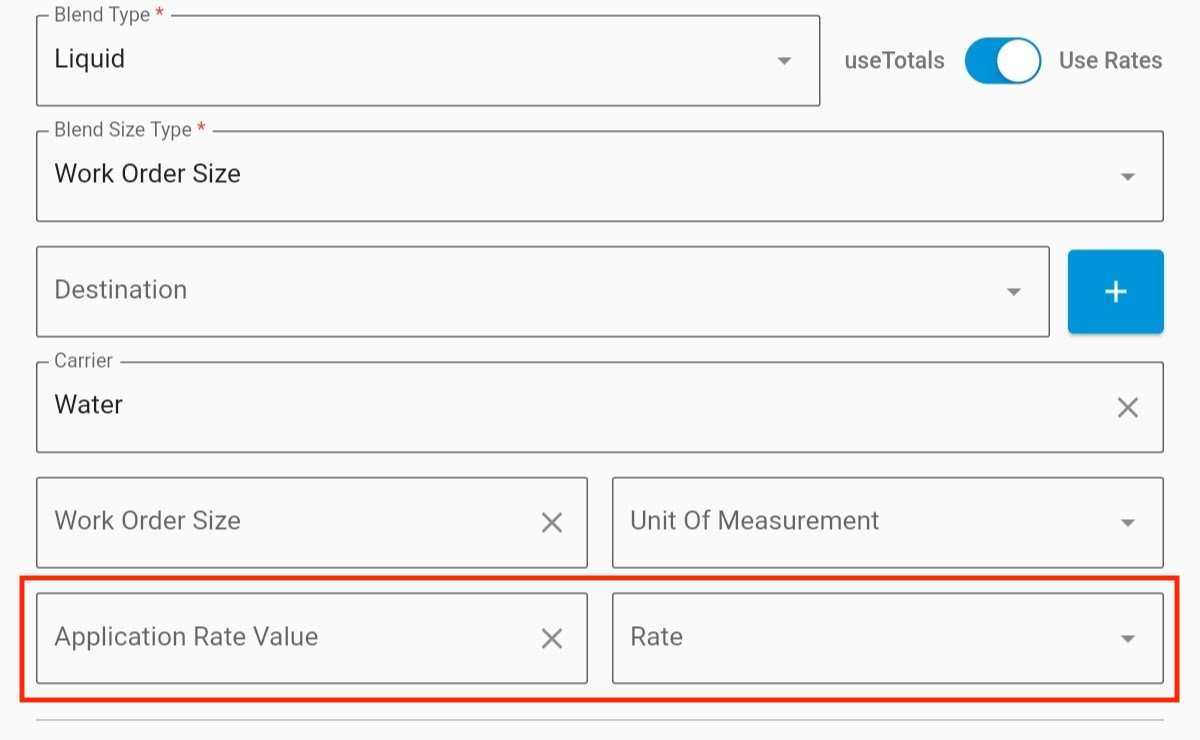Click the Use Rates label
Image resolution: width=1200 pixels, height=740 pixels.
click(1110, 61)
